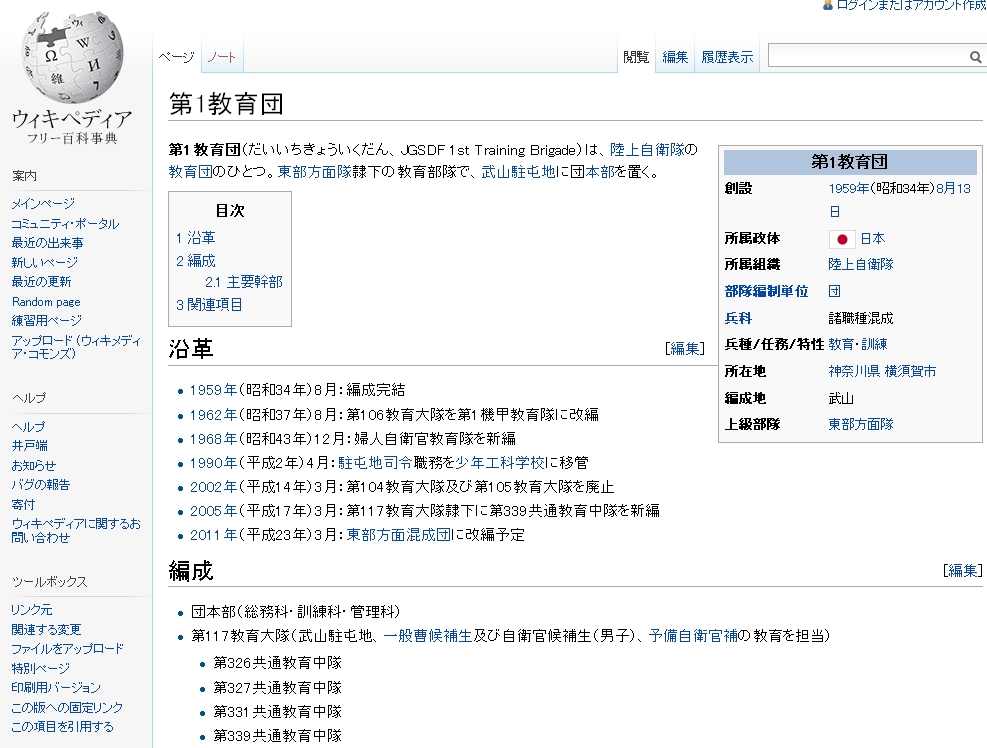The width and height of the screenshot is (987, 748).
Task: Click [編集] beside 沿革 heading
Action: [685, 348]
